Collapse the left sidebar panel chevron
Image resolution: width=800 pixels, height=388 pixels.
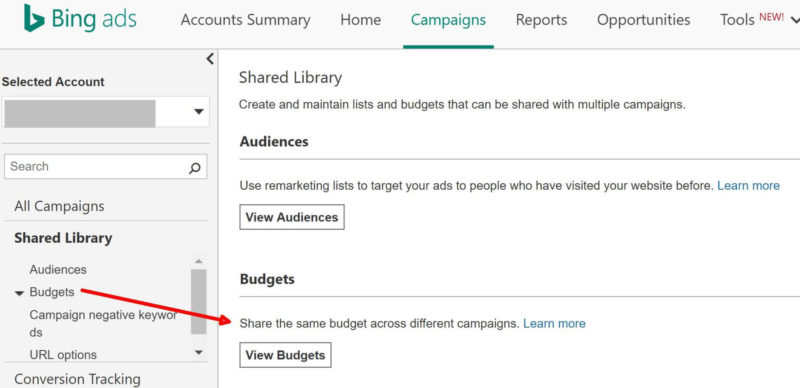210,59
